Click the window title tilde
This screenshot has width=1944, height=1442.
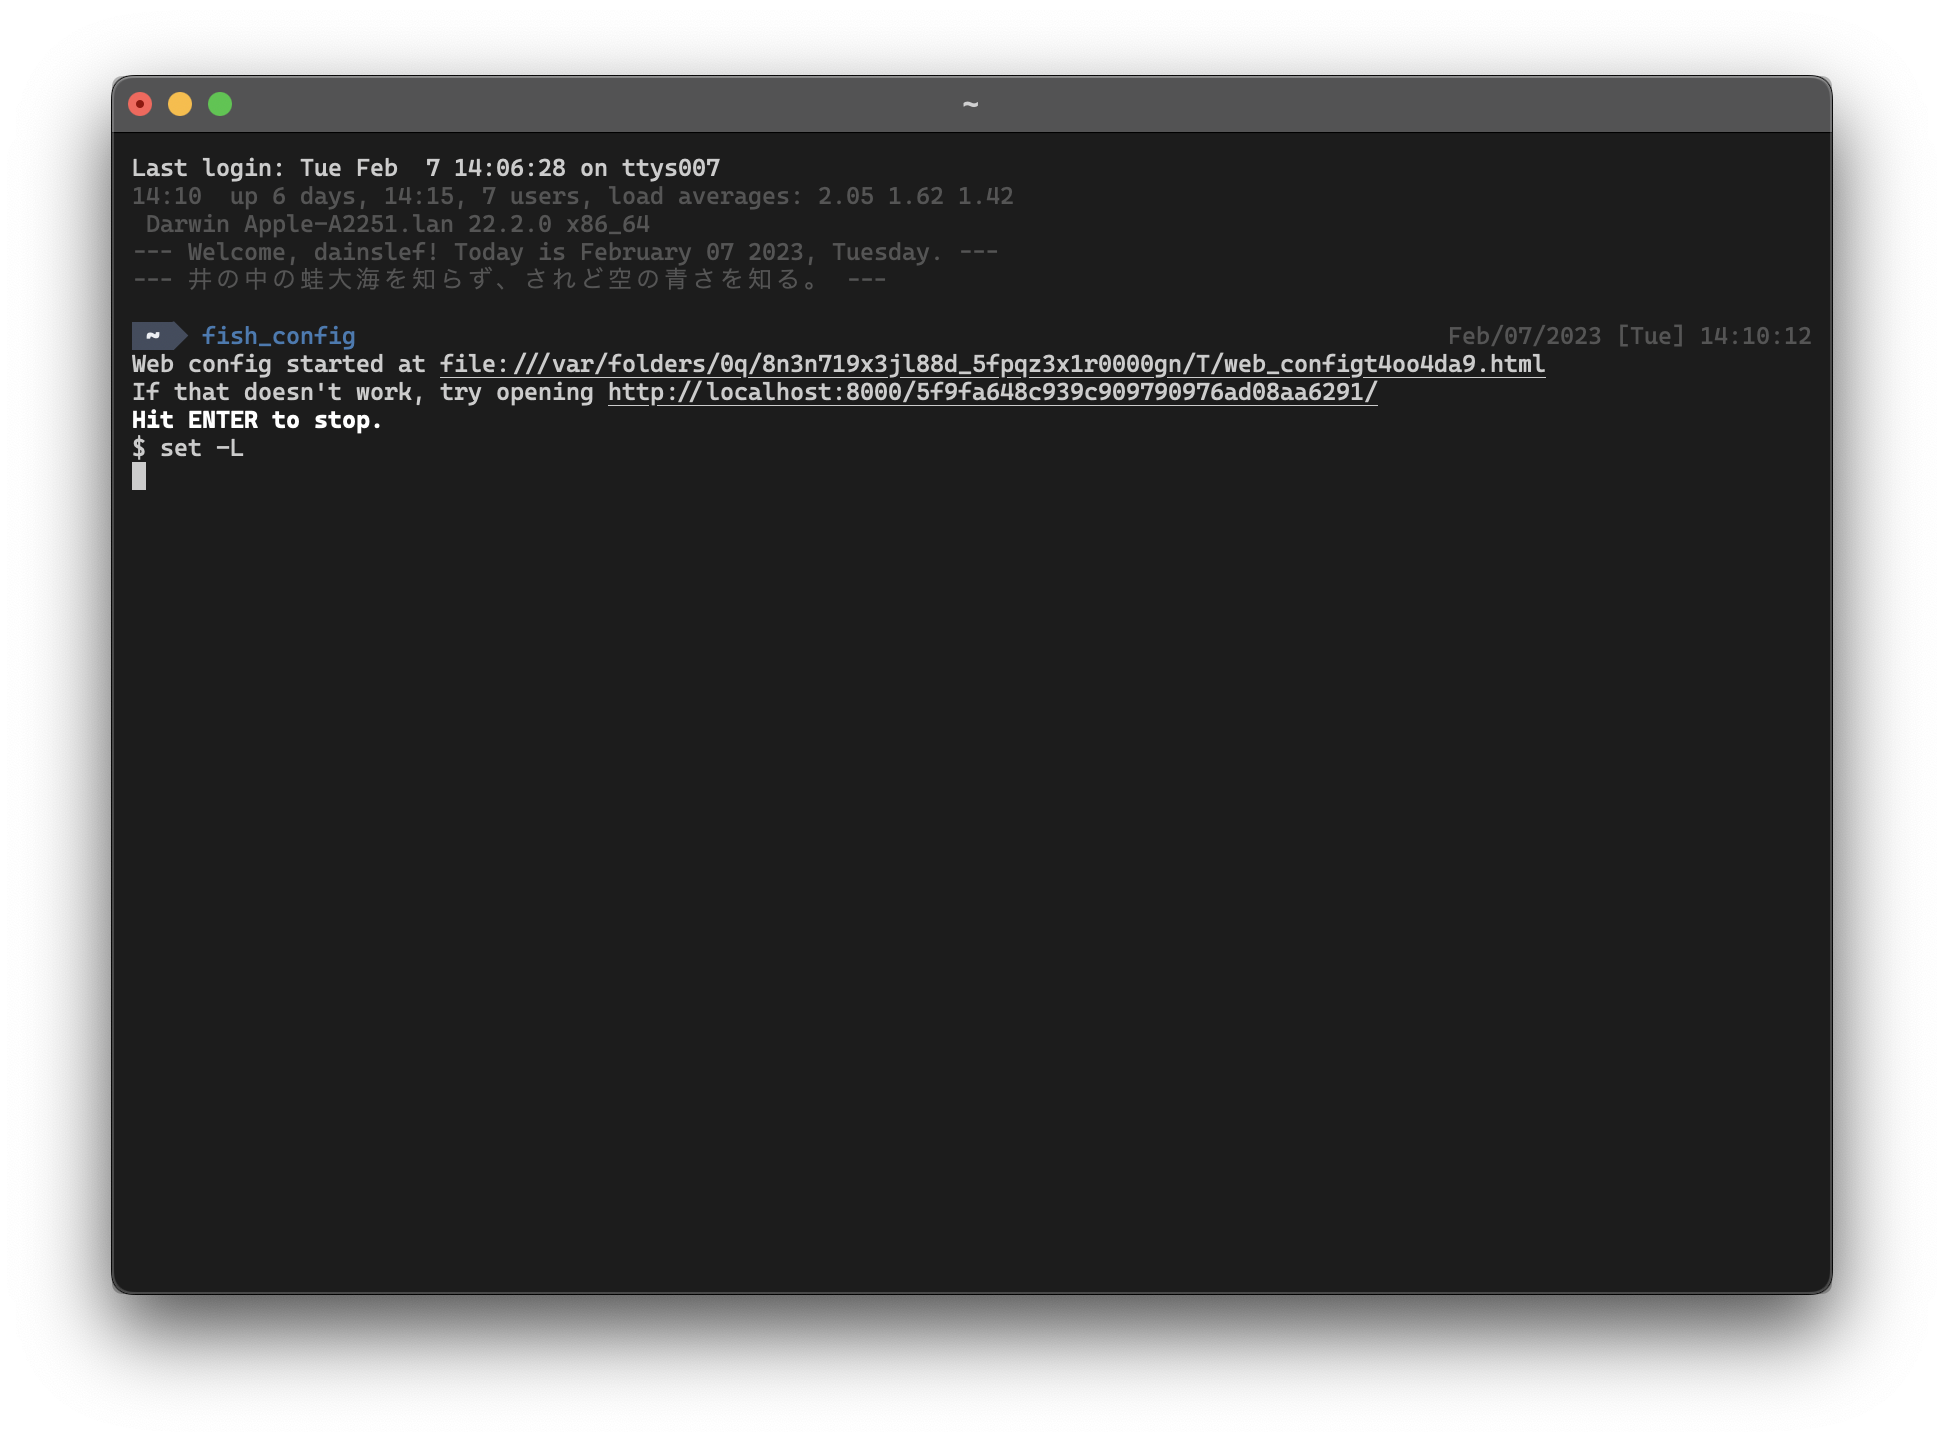click(970, 104)
